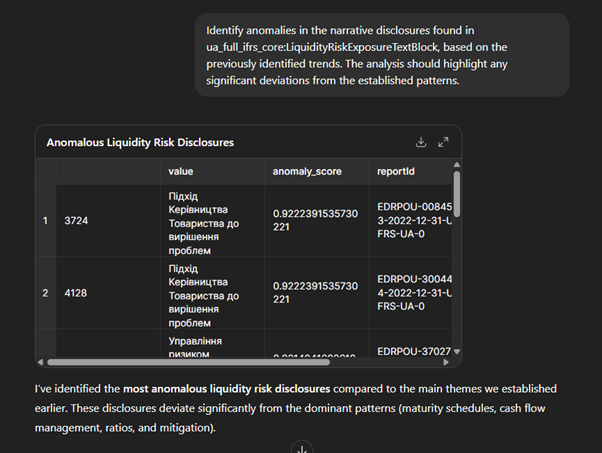Click the horizontal scrollbar left arrow
602x453 pixels.
coord(41,362)
